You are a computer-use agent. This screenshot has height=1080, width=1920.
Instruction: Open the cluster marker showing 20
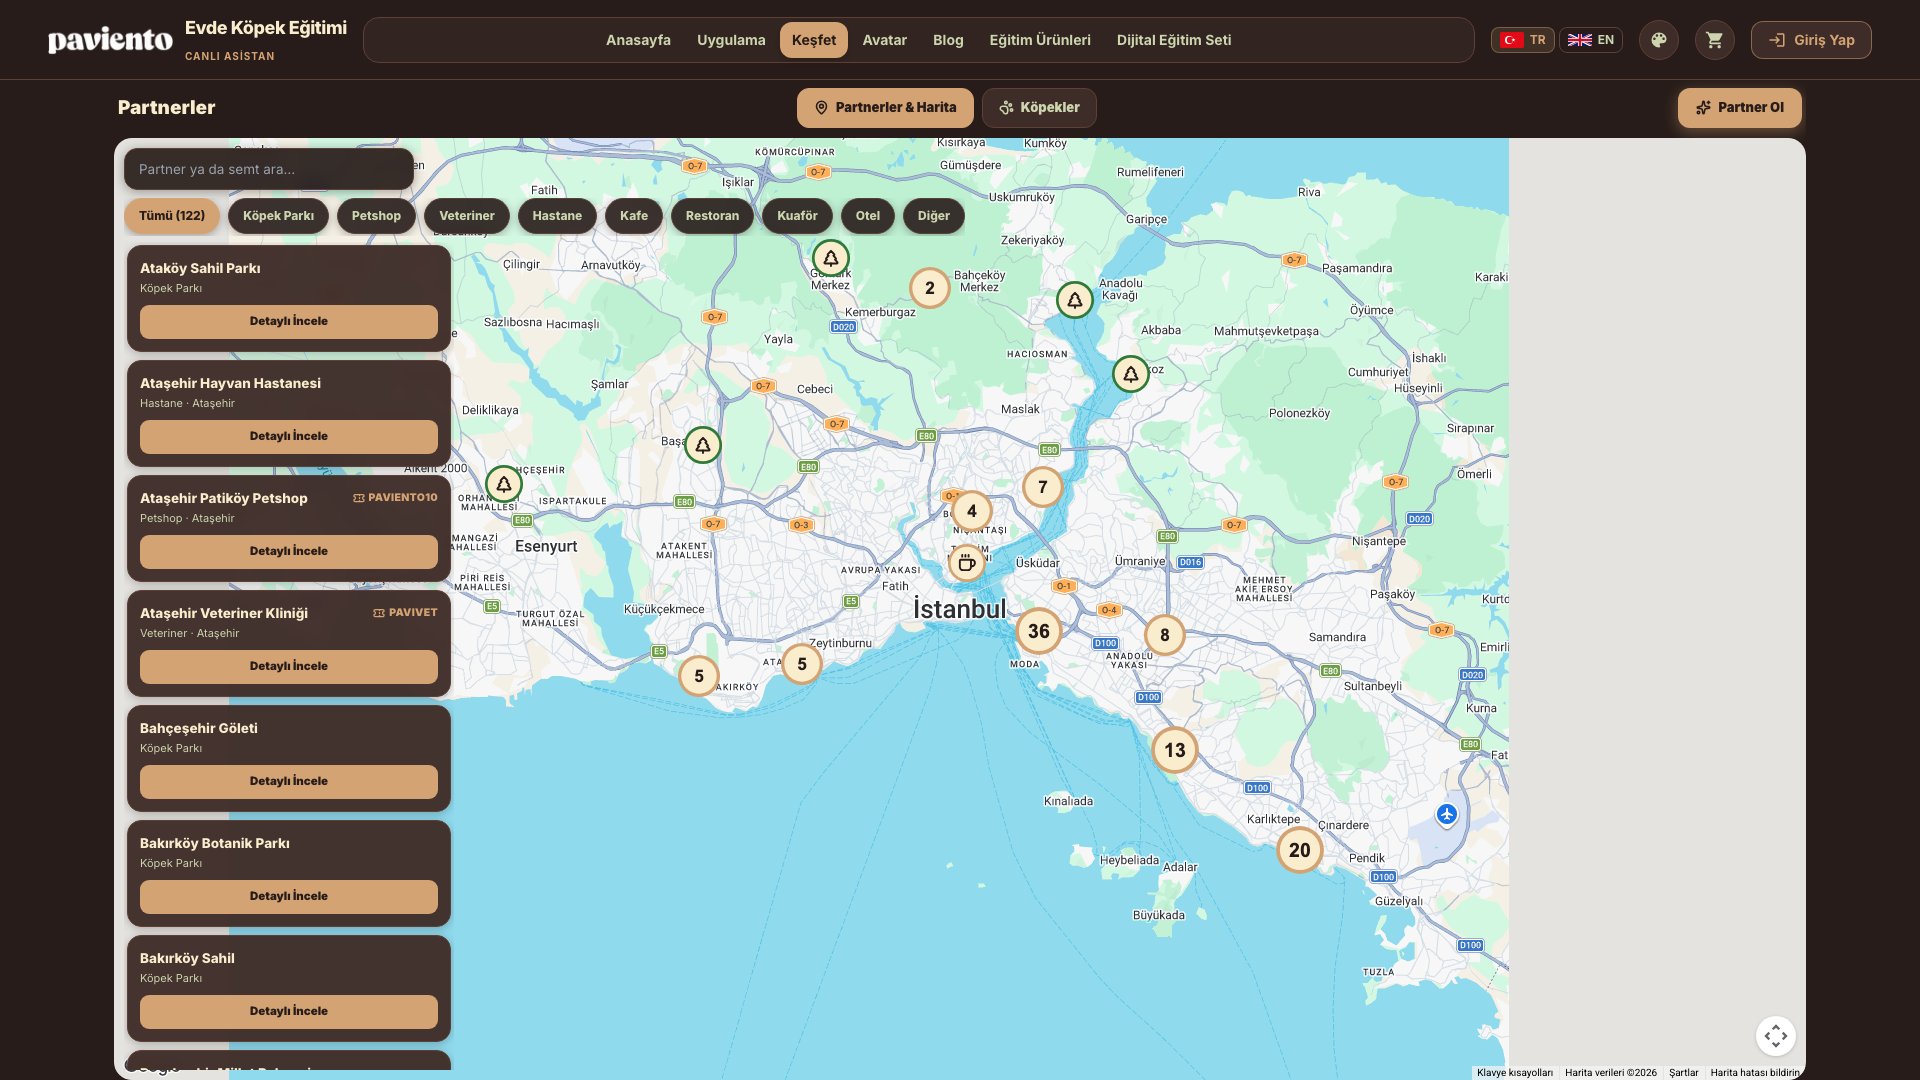point(1300,851)
